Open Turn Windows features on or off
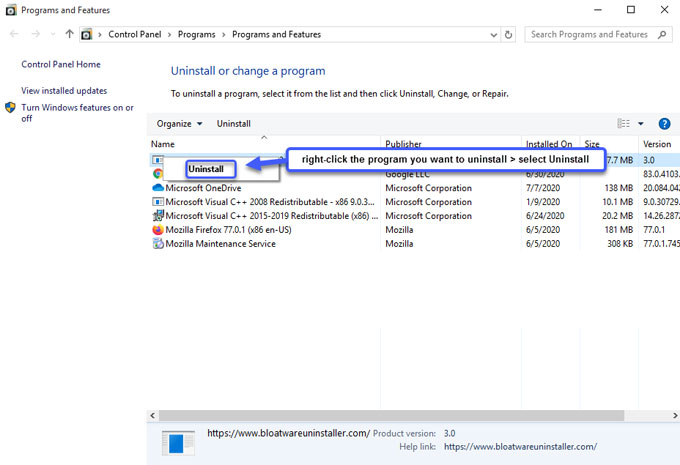680x465 pixels. click(x=77, y=113)
